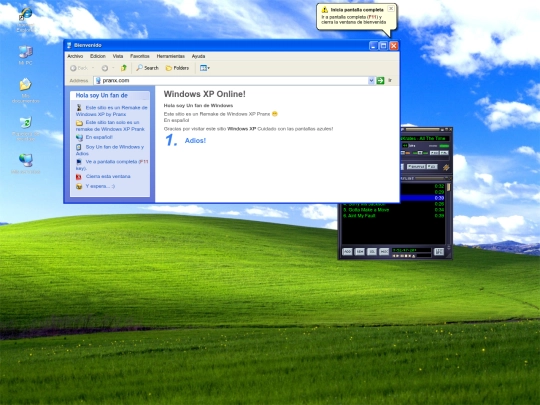Adjust the Winamp balance slider
Image resolution: width=540 pixels, height=405 pixels.
tap(420, 153)
